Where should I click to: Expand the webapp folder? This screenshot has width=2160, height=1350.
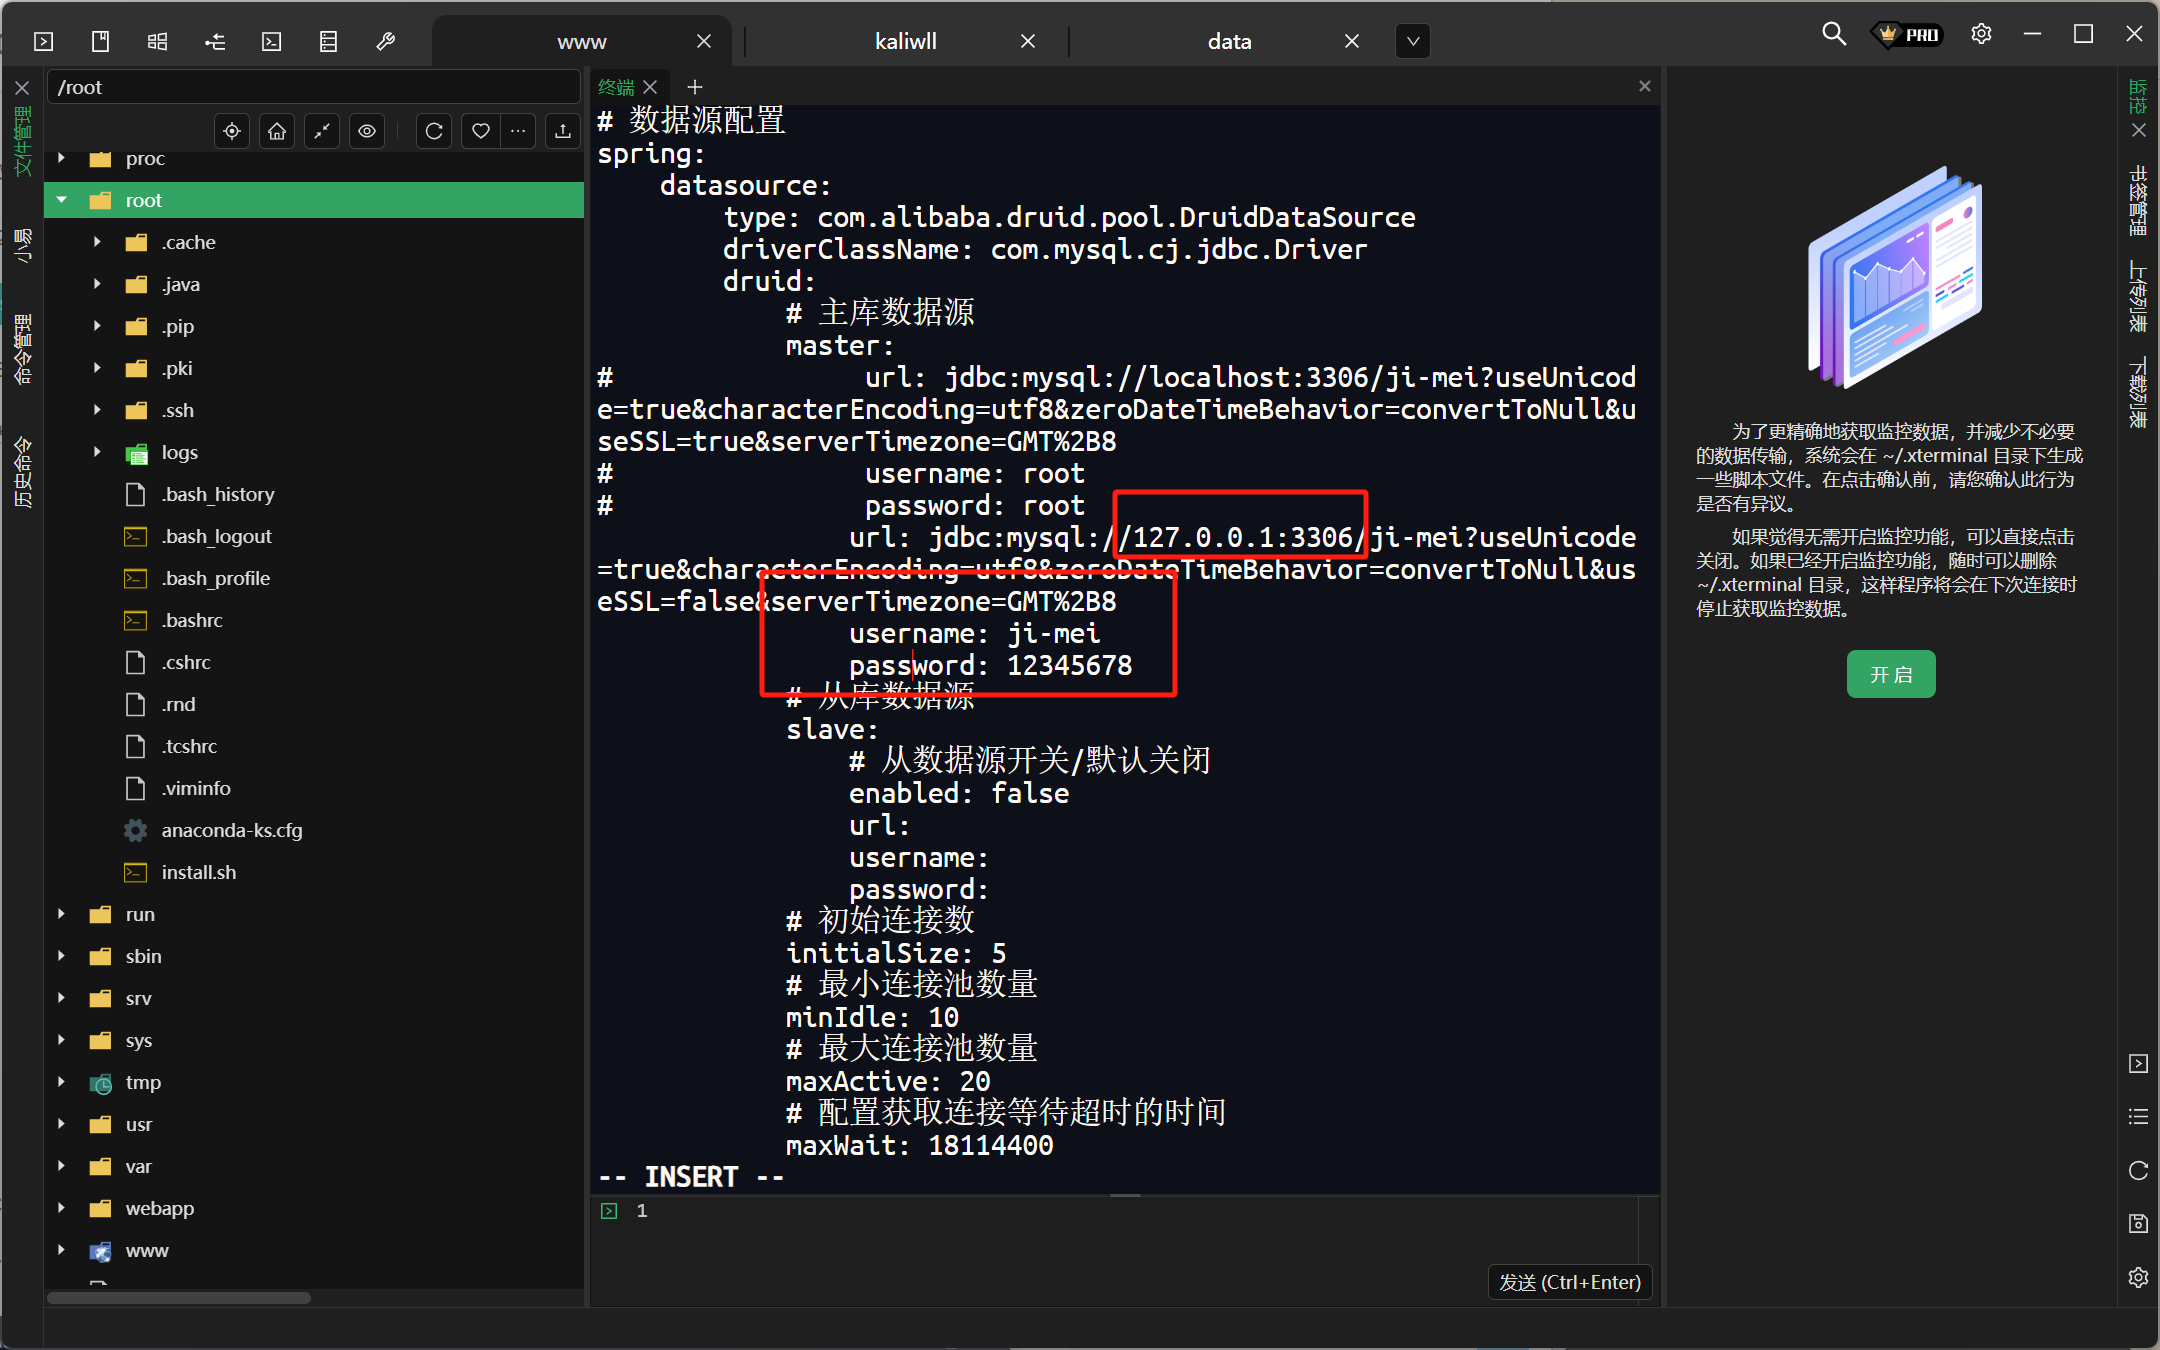click(x=62, y=1208)
